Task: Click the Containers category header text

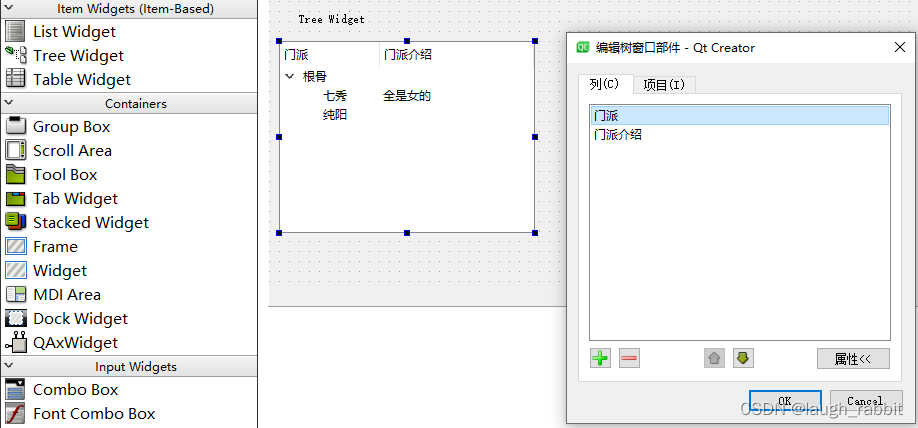Action: point(136,103)
